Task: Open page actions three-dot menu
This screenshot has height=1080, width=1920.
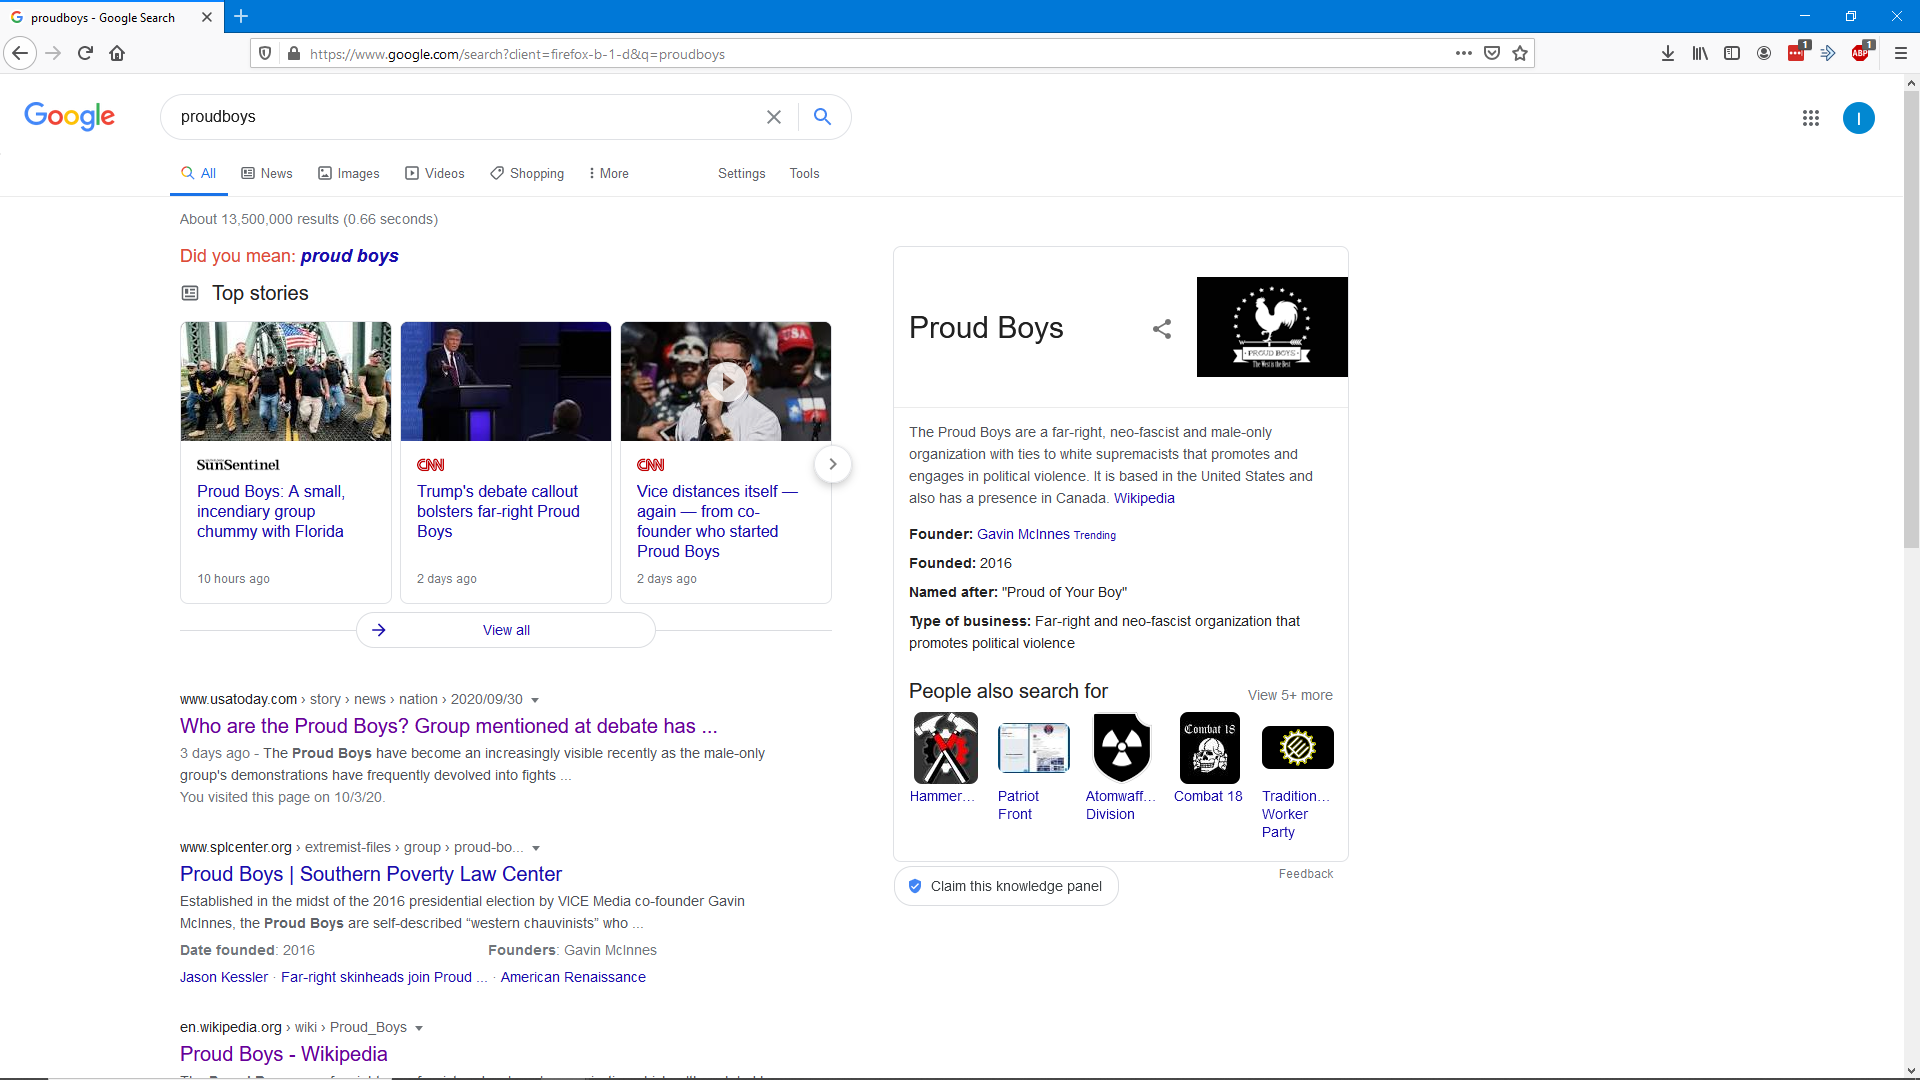Action: coord(1463,53)
